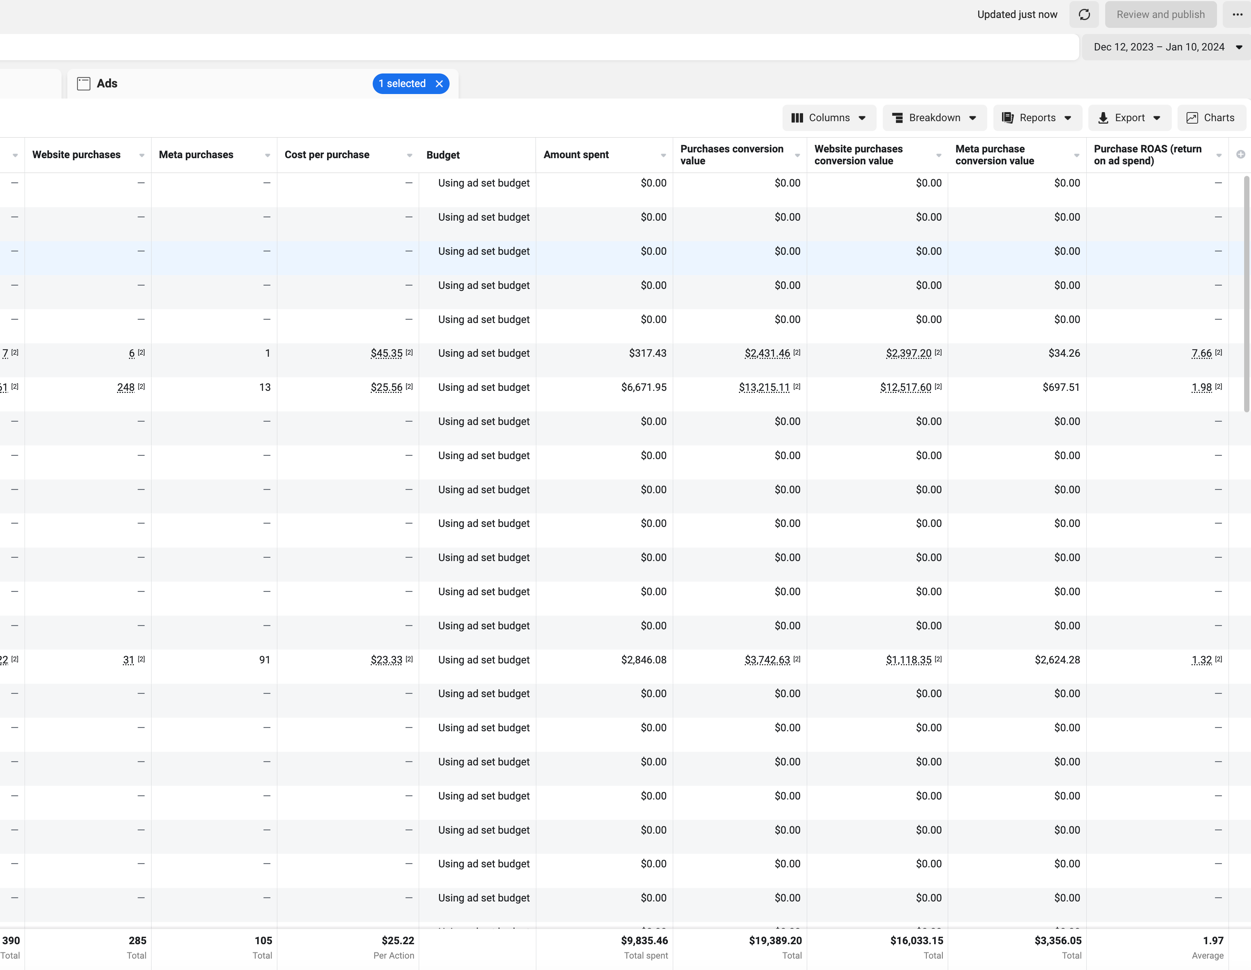Click the Meta purchases column header
This screenshot has width=1251, height=970.
196,155
